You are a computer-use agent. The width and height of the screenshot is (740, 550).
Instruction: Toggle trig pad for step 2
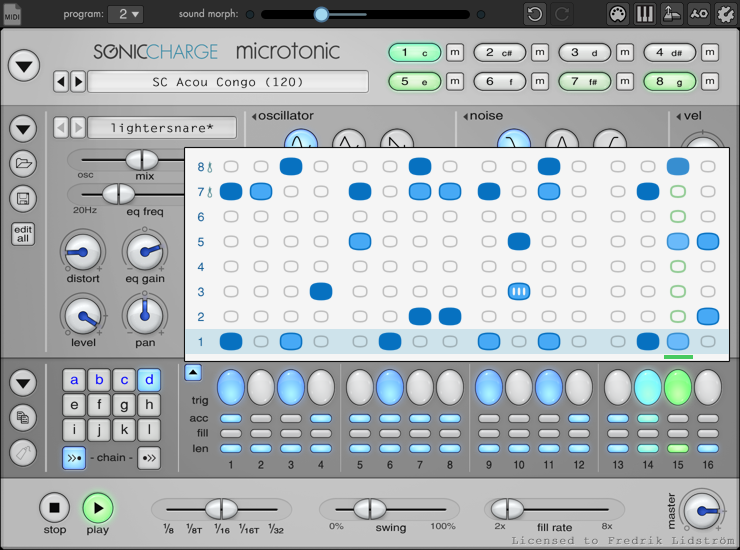tap(261, 388)
